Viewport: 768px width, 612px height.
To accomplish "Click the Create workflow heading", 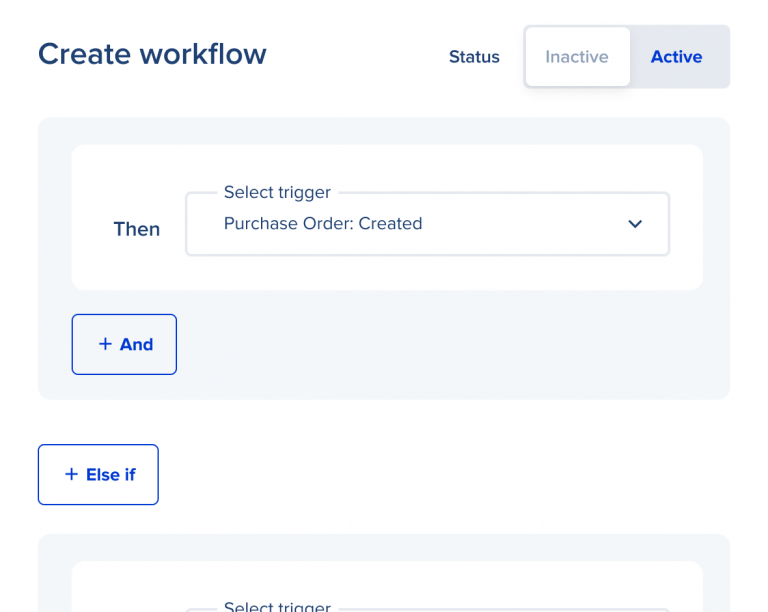I will pos(152,54).
